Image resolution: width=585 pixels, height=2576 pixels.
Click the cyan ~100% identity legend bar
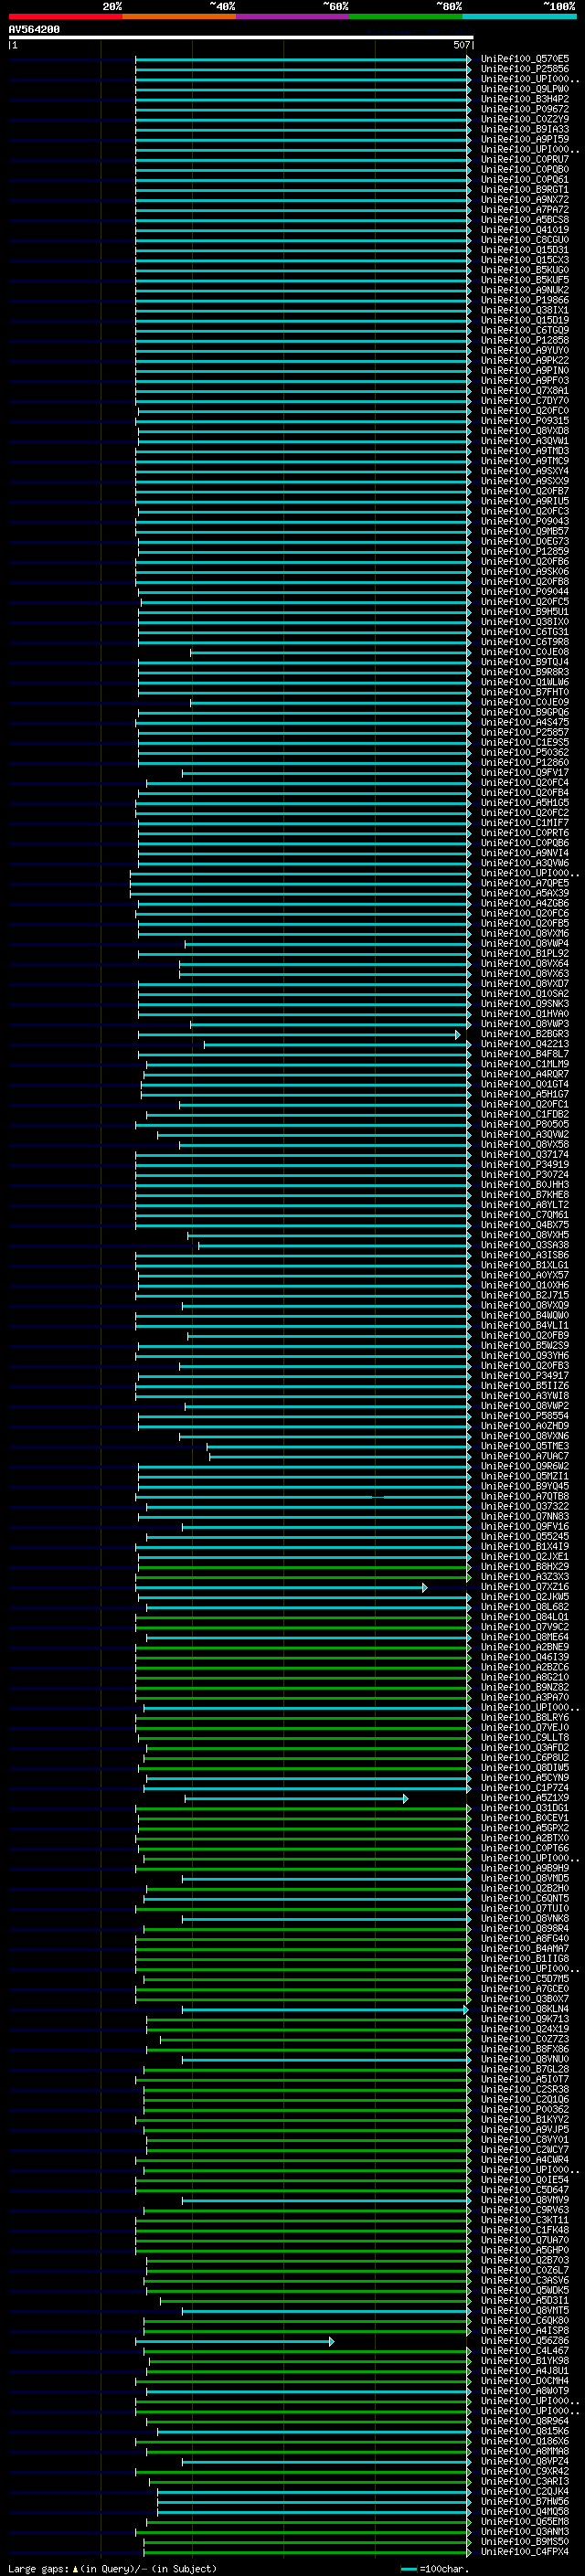[x=519, y=16]
